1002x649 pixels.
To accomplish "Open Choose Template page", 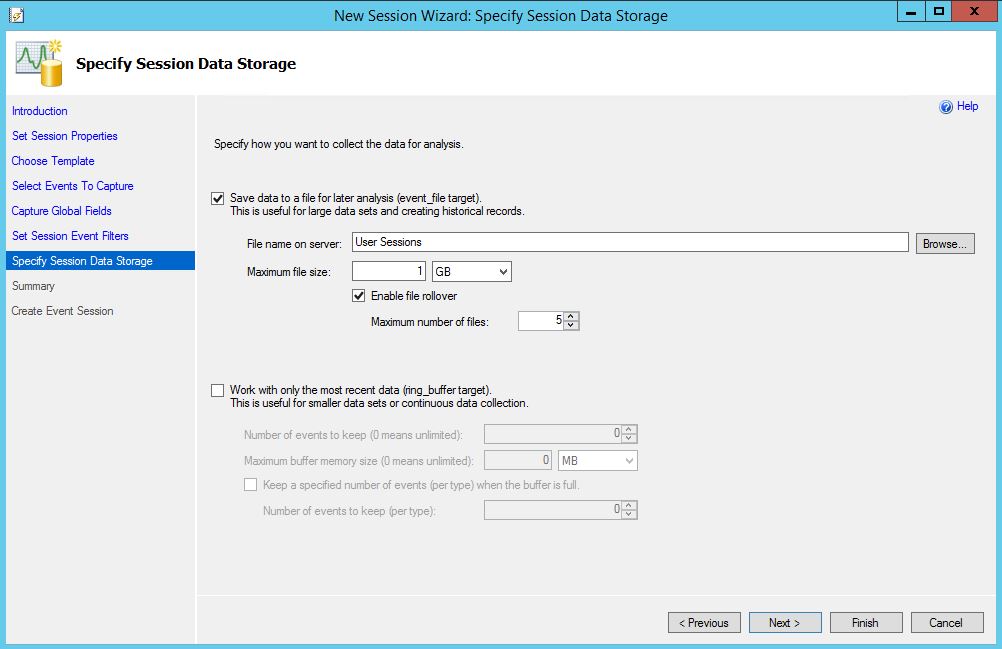I will tap(53, 161).
